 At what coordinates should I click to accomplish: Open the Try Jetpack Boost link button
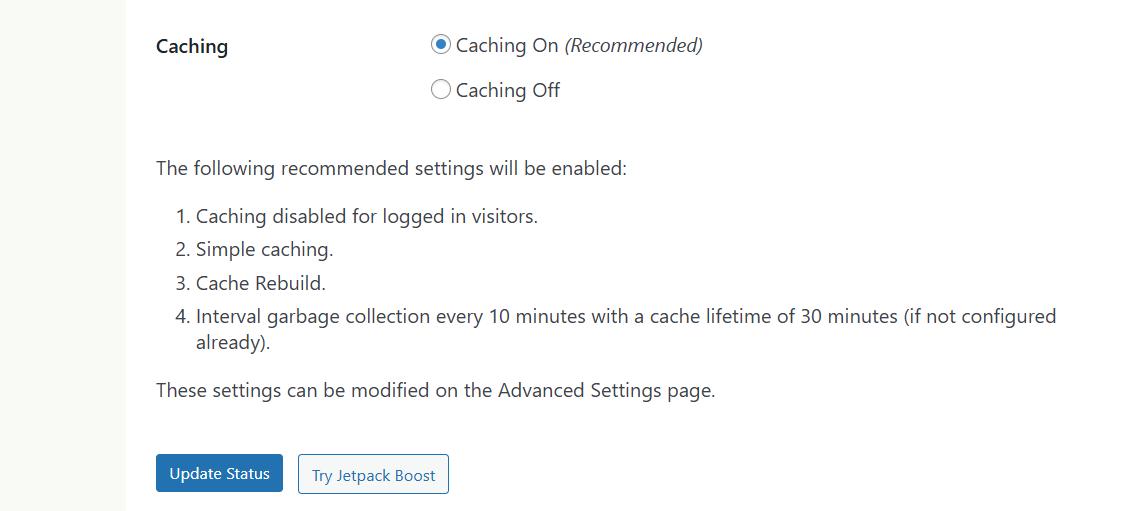click(373, 475)
